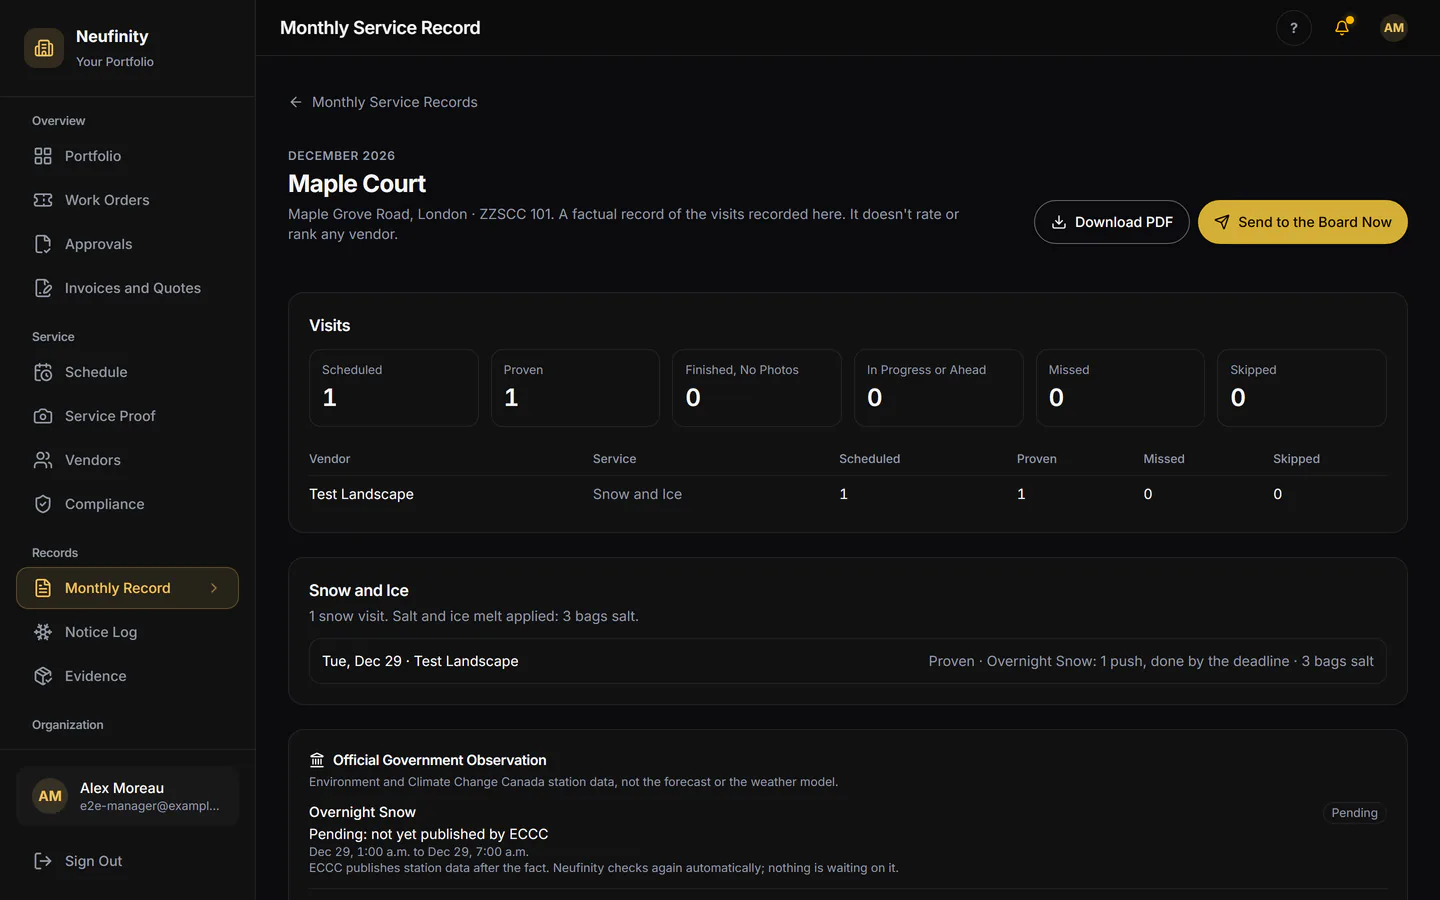Click the Tue, Dec 29 visit row
The height and width of the screenshot is (900, 1440).
point(848,661)
